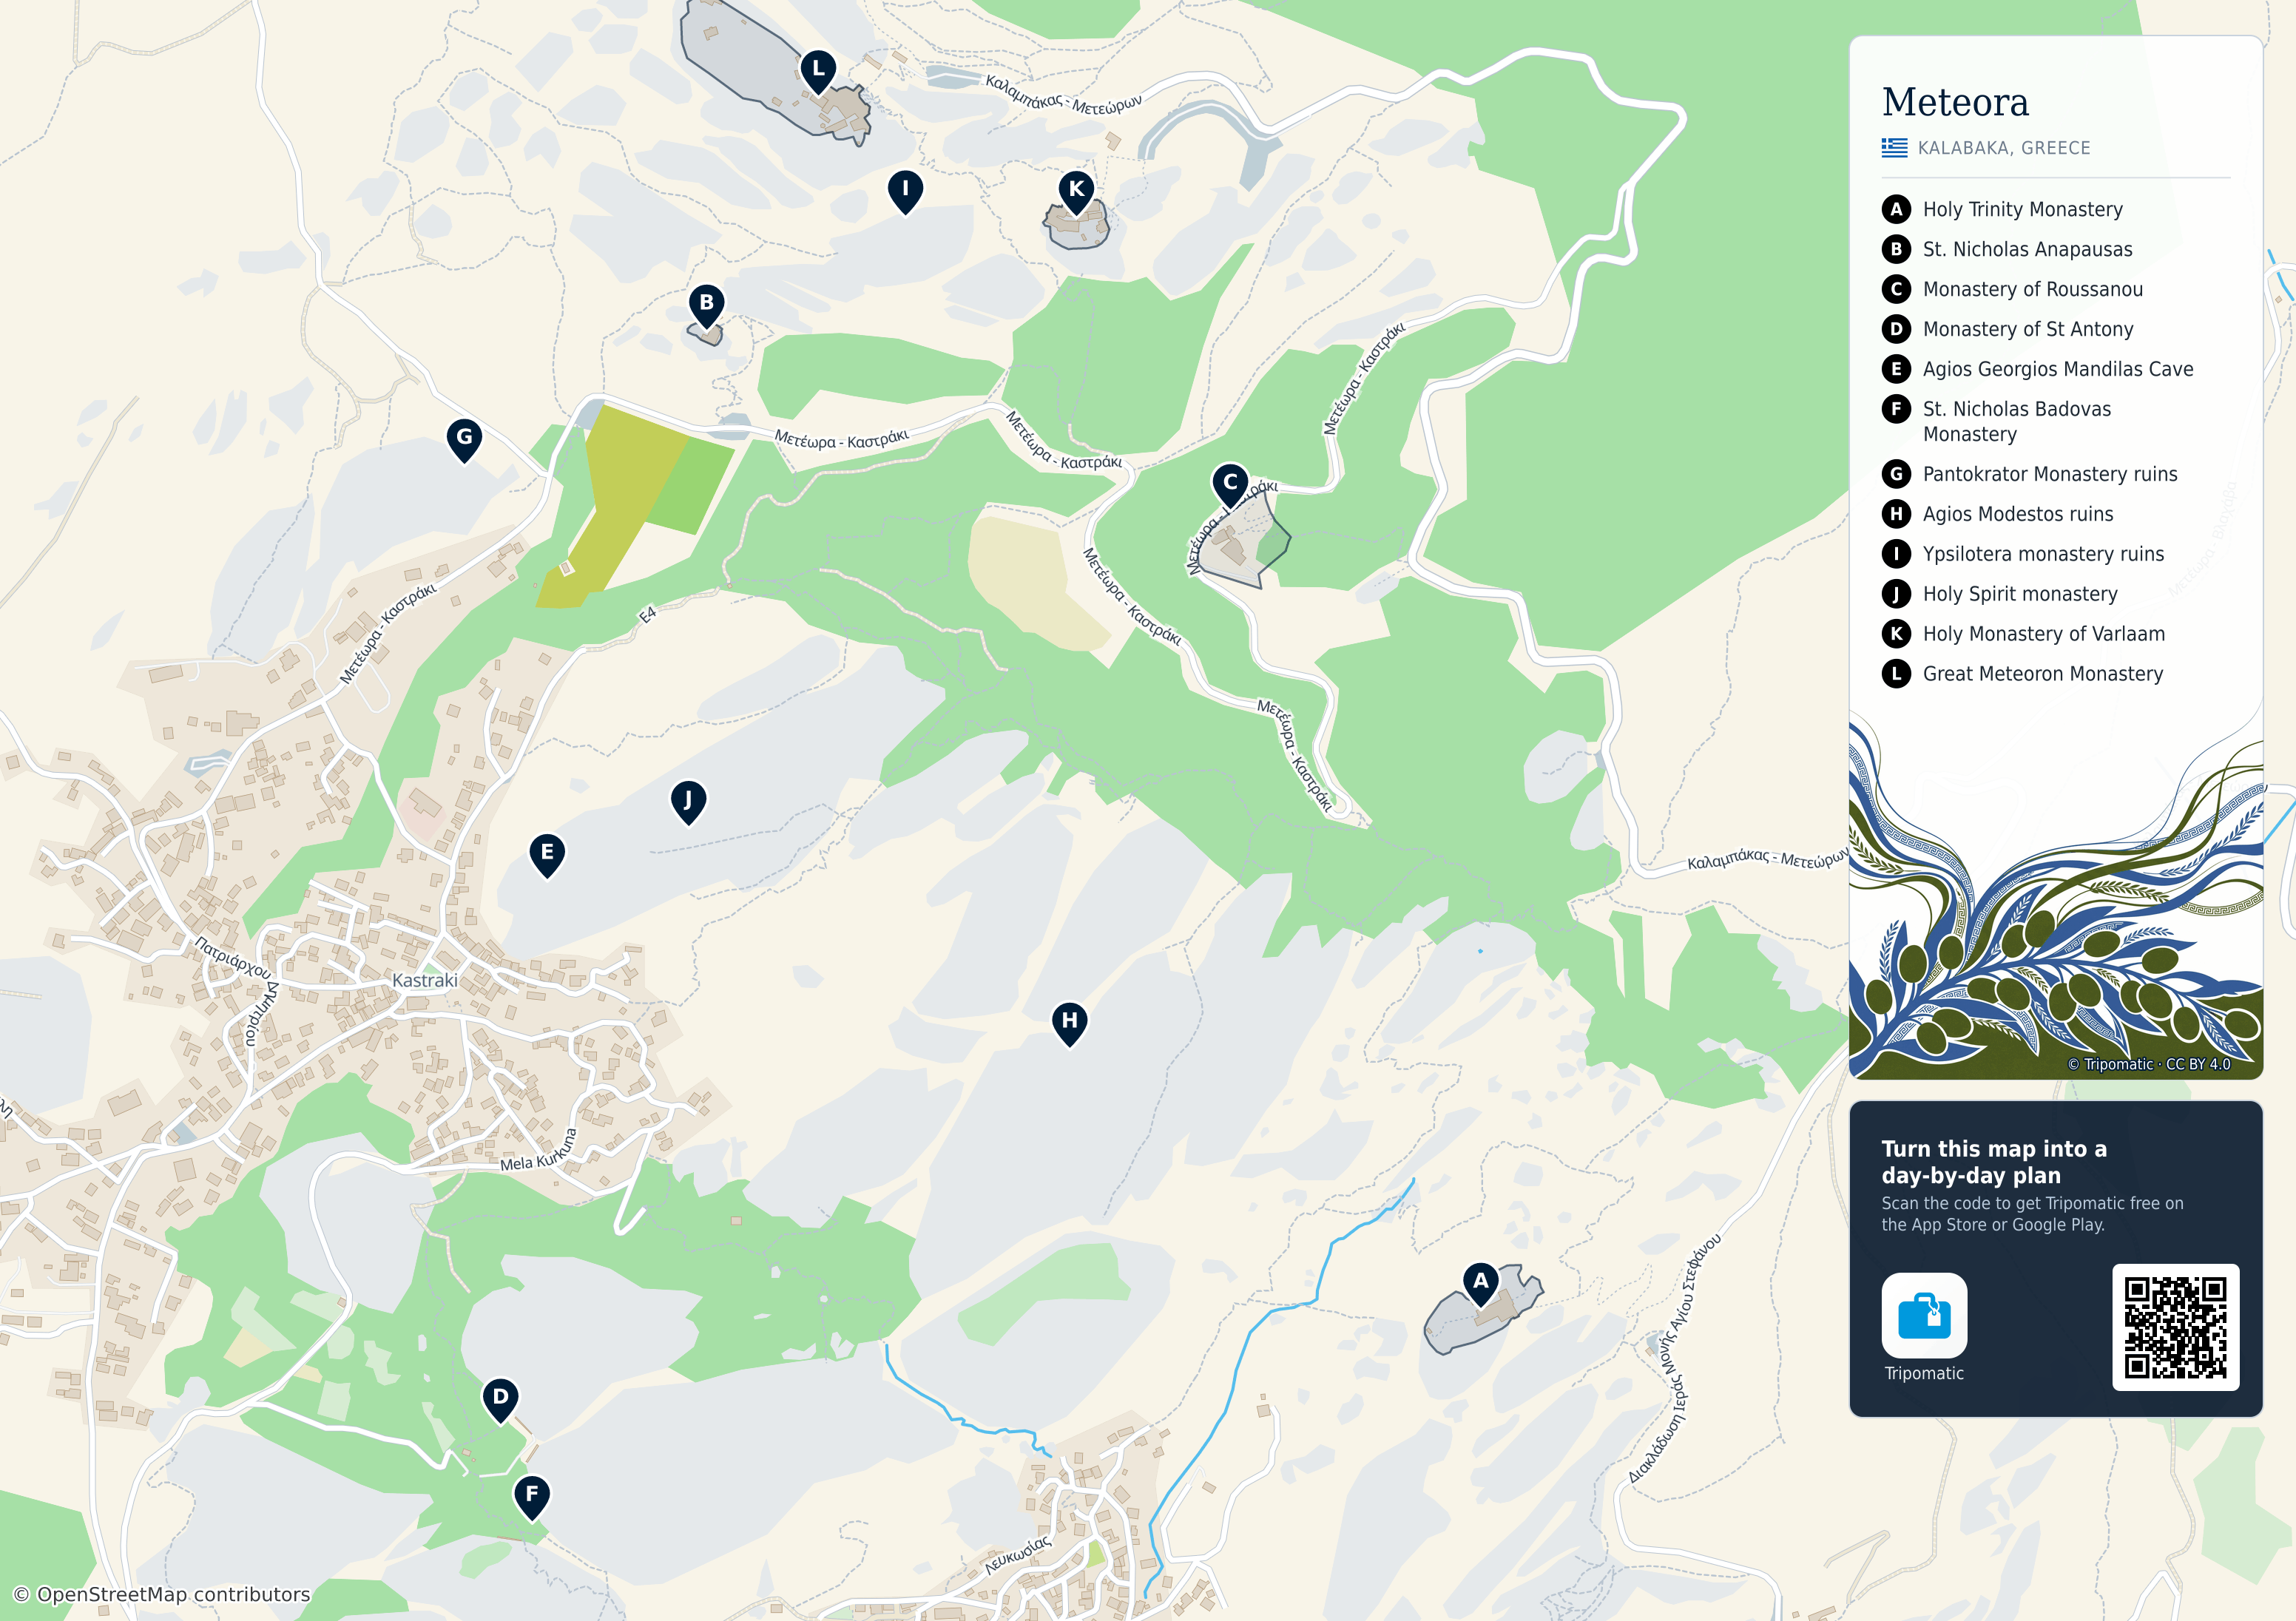
Task: Click 'Turn this map into a day-by-day plan'
Action: tap(1993, 1162)
